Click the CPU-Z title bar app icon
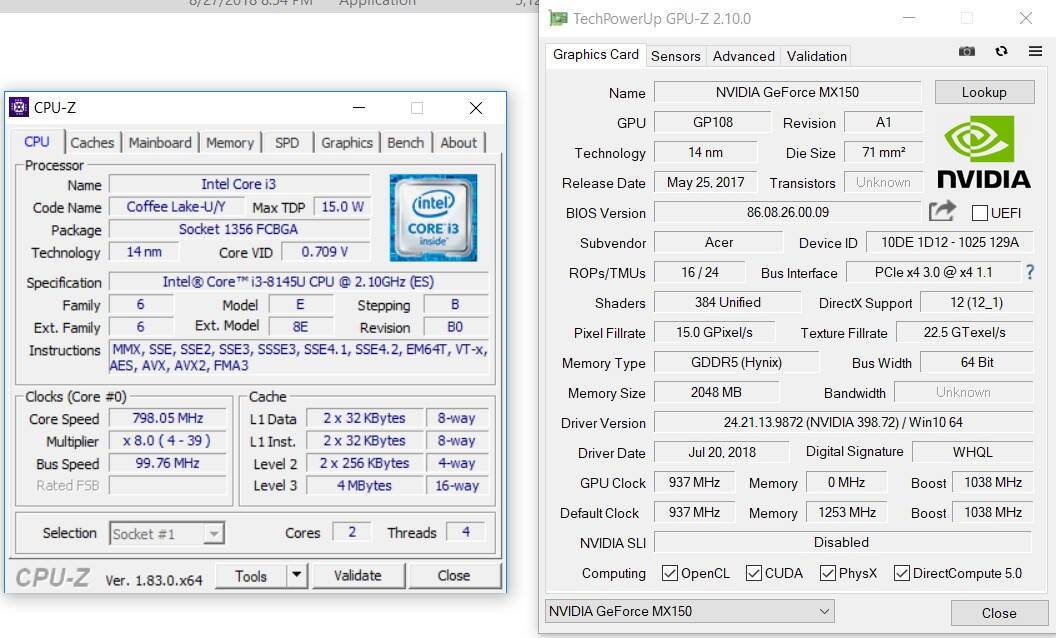The image size is (1056, 638). (x=19, y=107)
